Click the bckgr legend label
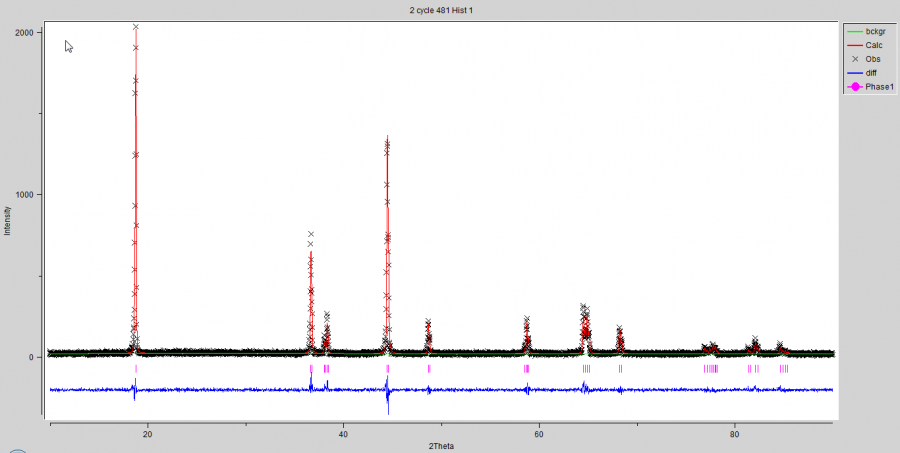Viewport: 900px width, 453px height. 876,31
